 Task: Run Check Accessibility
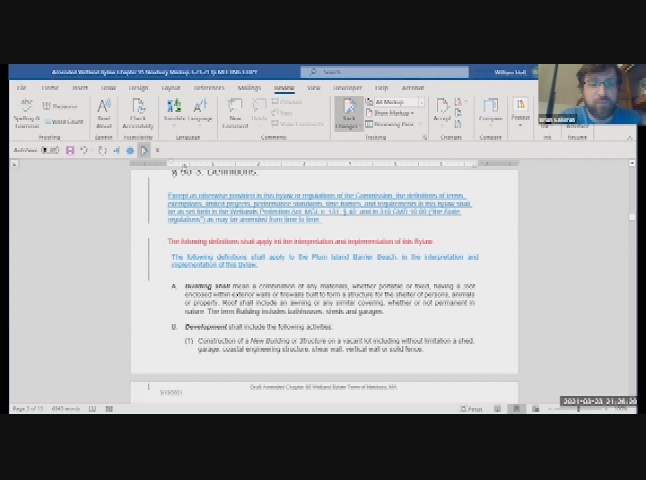pos(138,112)
